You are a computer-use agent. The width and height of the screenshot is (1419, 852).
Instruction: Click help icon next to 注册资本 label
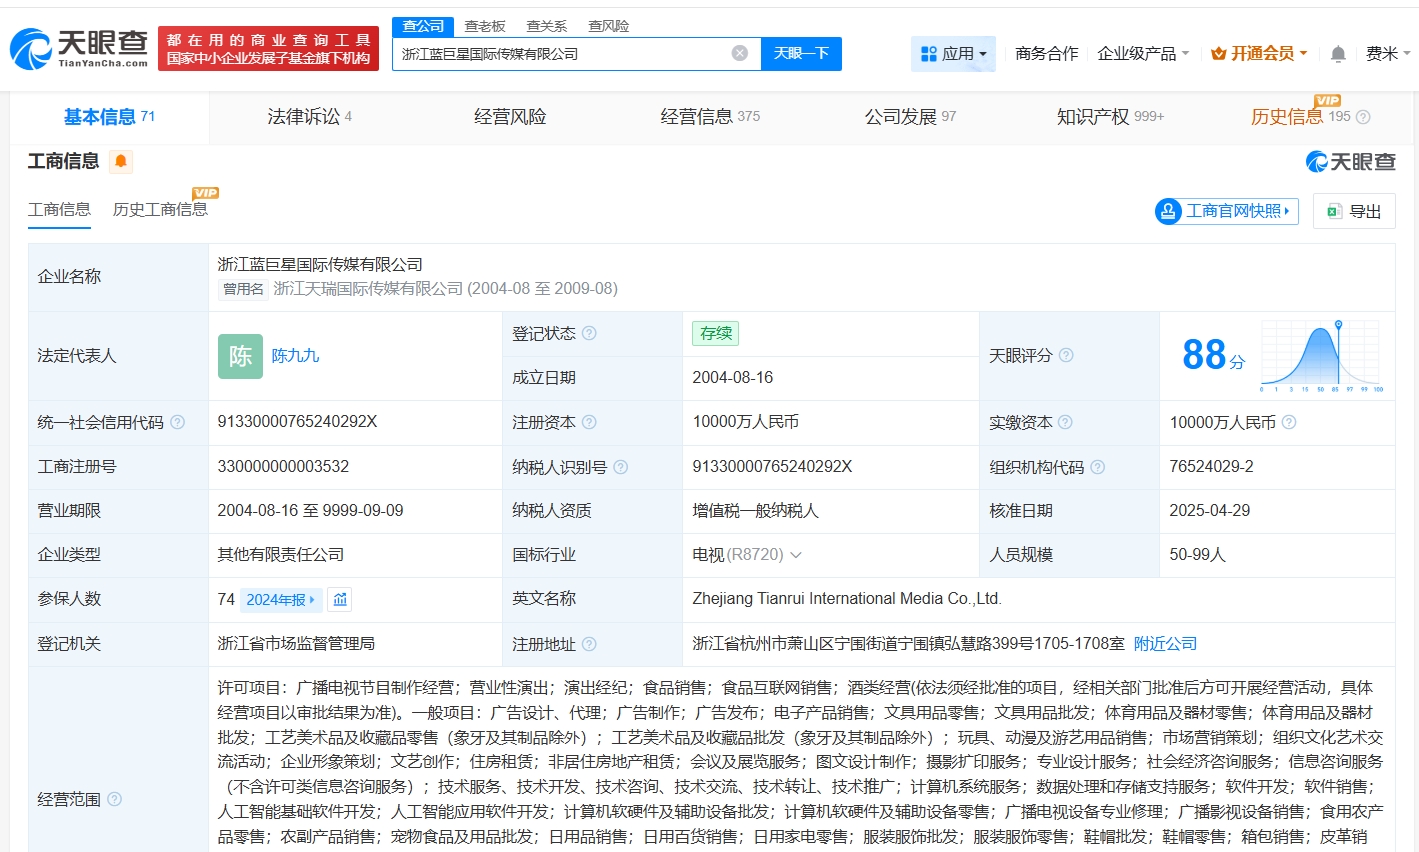coord(589,422)
